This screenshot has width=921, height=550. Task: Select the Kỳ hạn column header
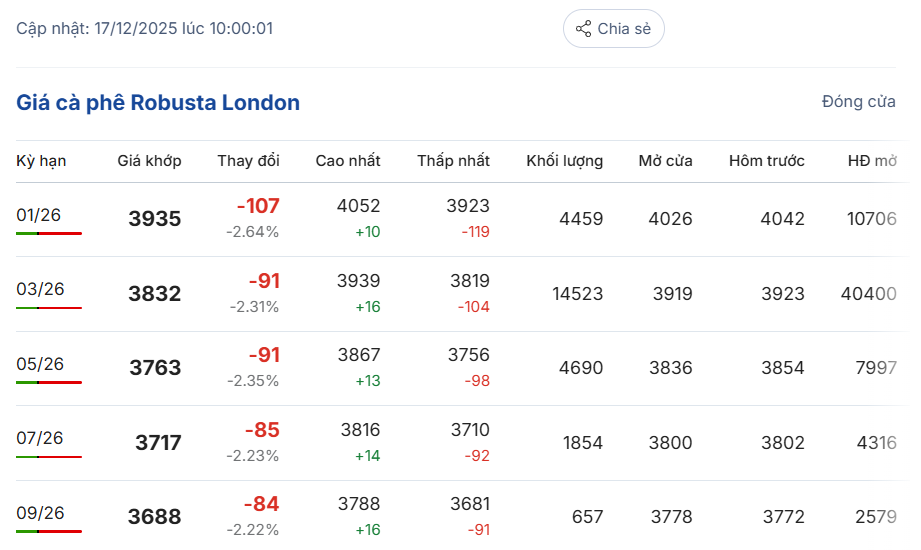41,161
